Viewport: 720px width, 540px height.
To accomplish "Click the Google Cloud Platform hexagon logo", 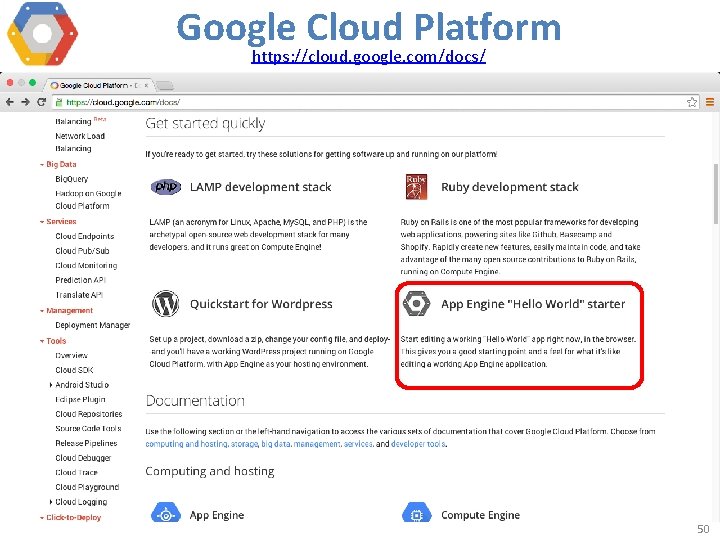I will 42,34.
